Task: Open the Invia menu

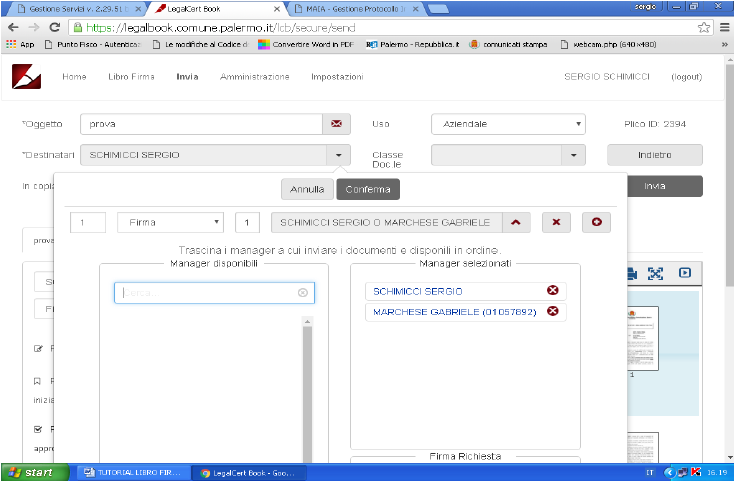Action: (x=187, y=77)
